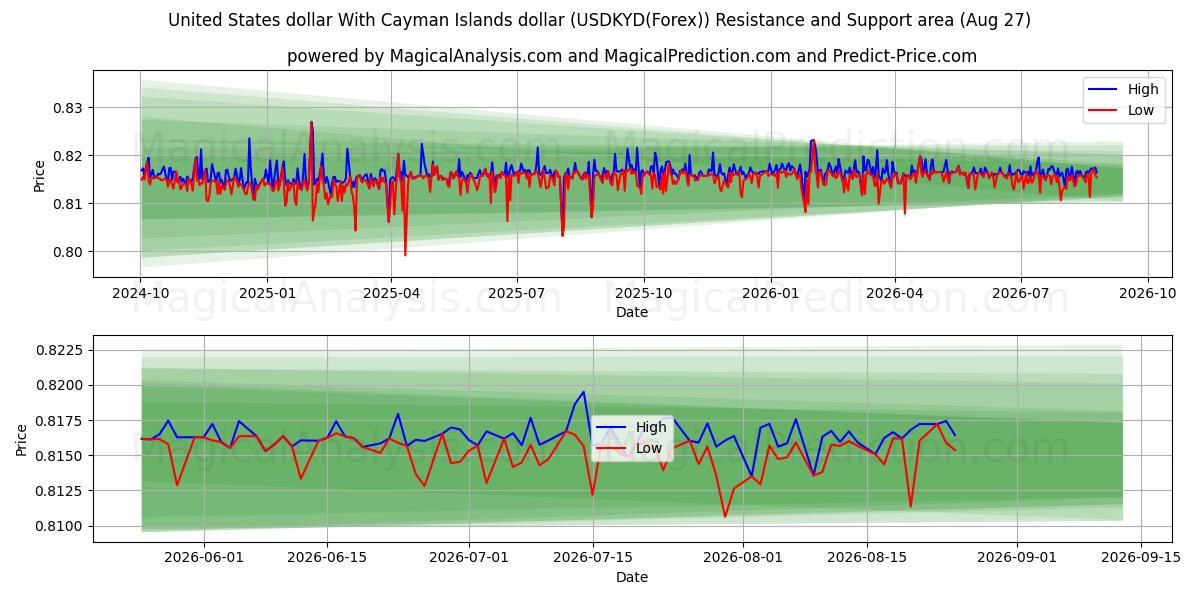
Task: Click the 2026-08-15 date tick label
Action: [x=866, y=559]
